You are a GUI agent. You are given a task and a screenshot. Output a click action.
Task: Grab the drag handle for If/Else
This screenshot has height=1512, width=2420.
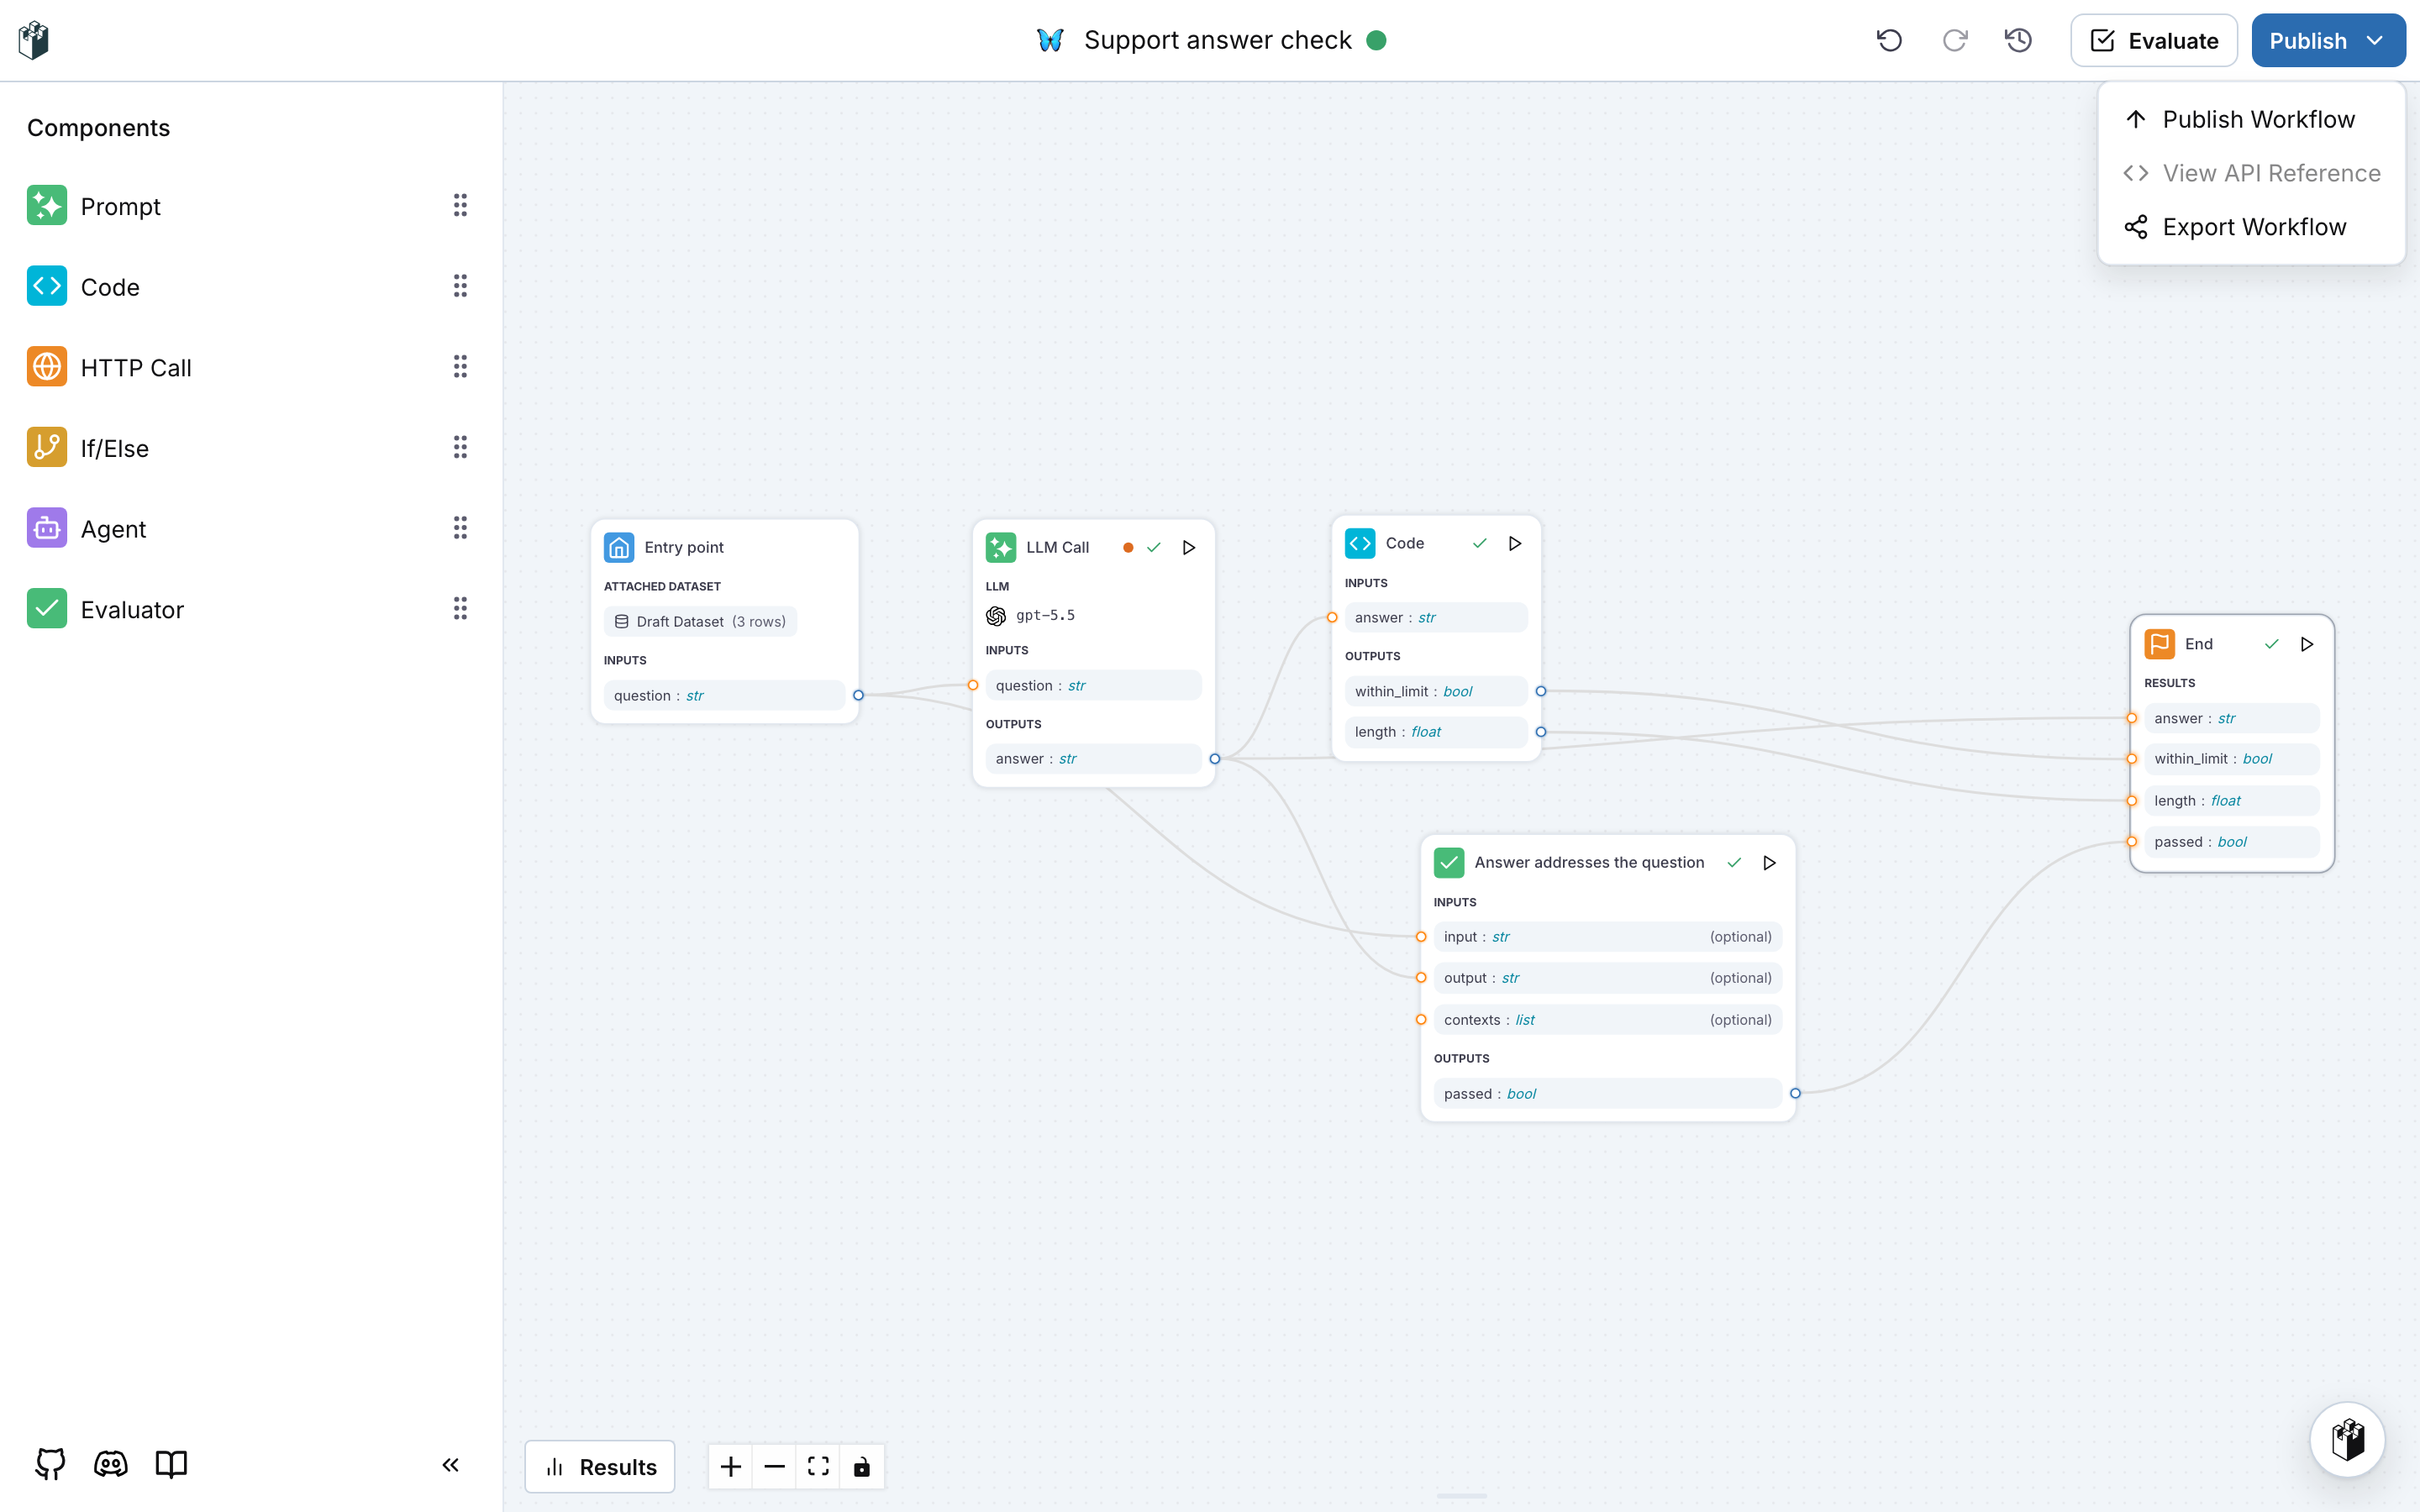(460, 447)
